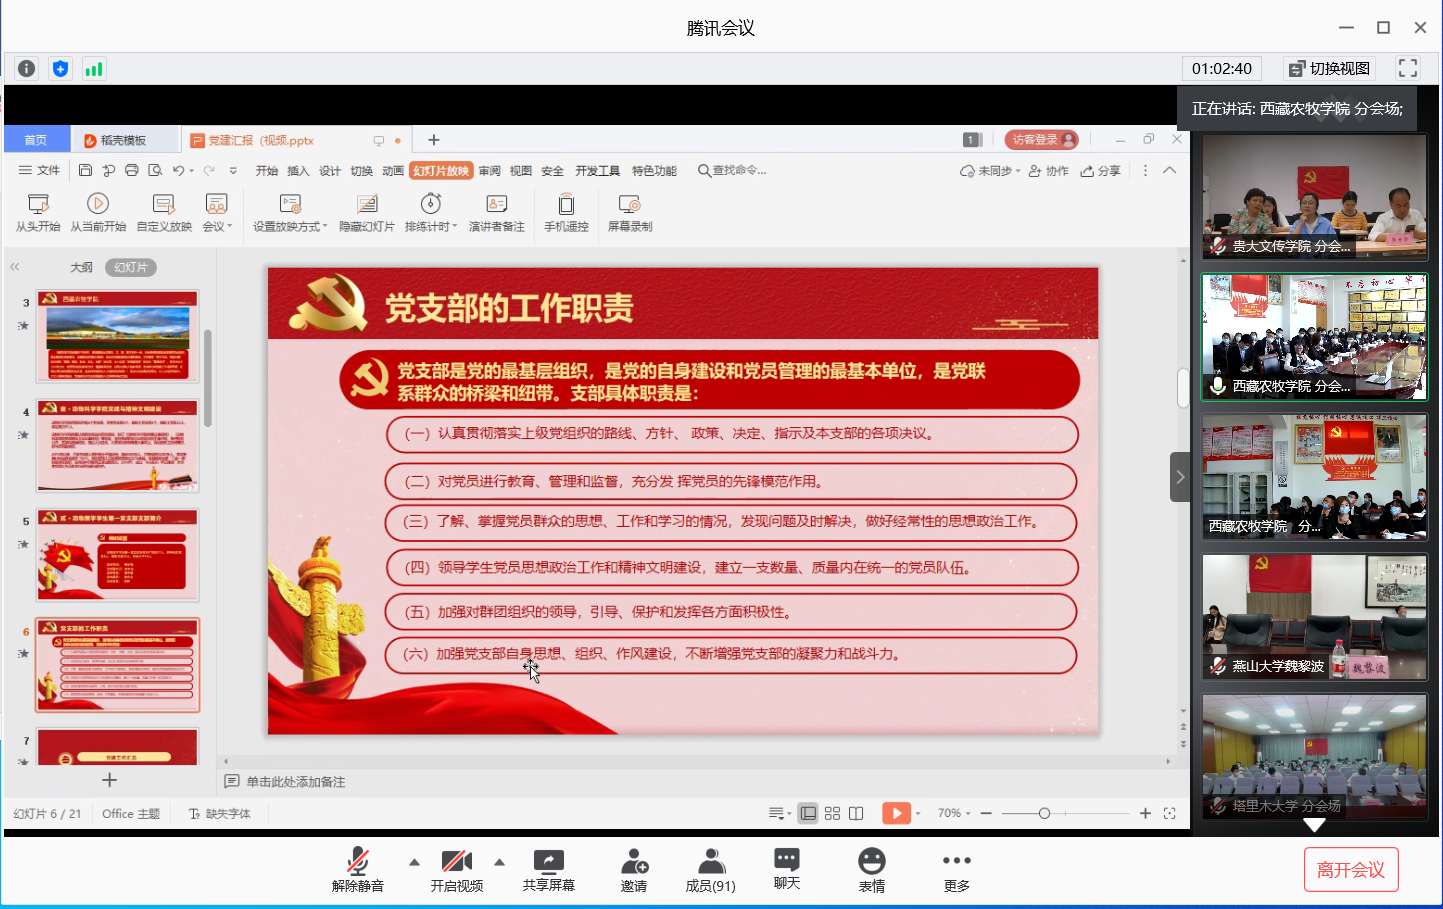The image size is (1443, 909).
Task: Leave the meeting via 离开会议
Action: [1350, 868]
